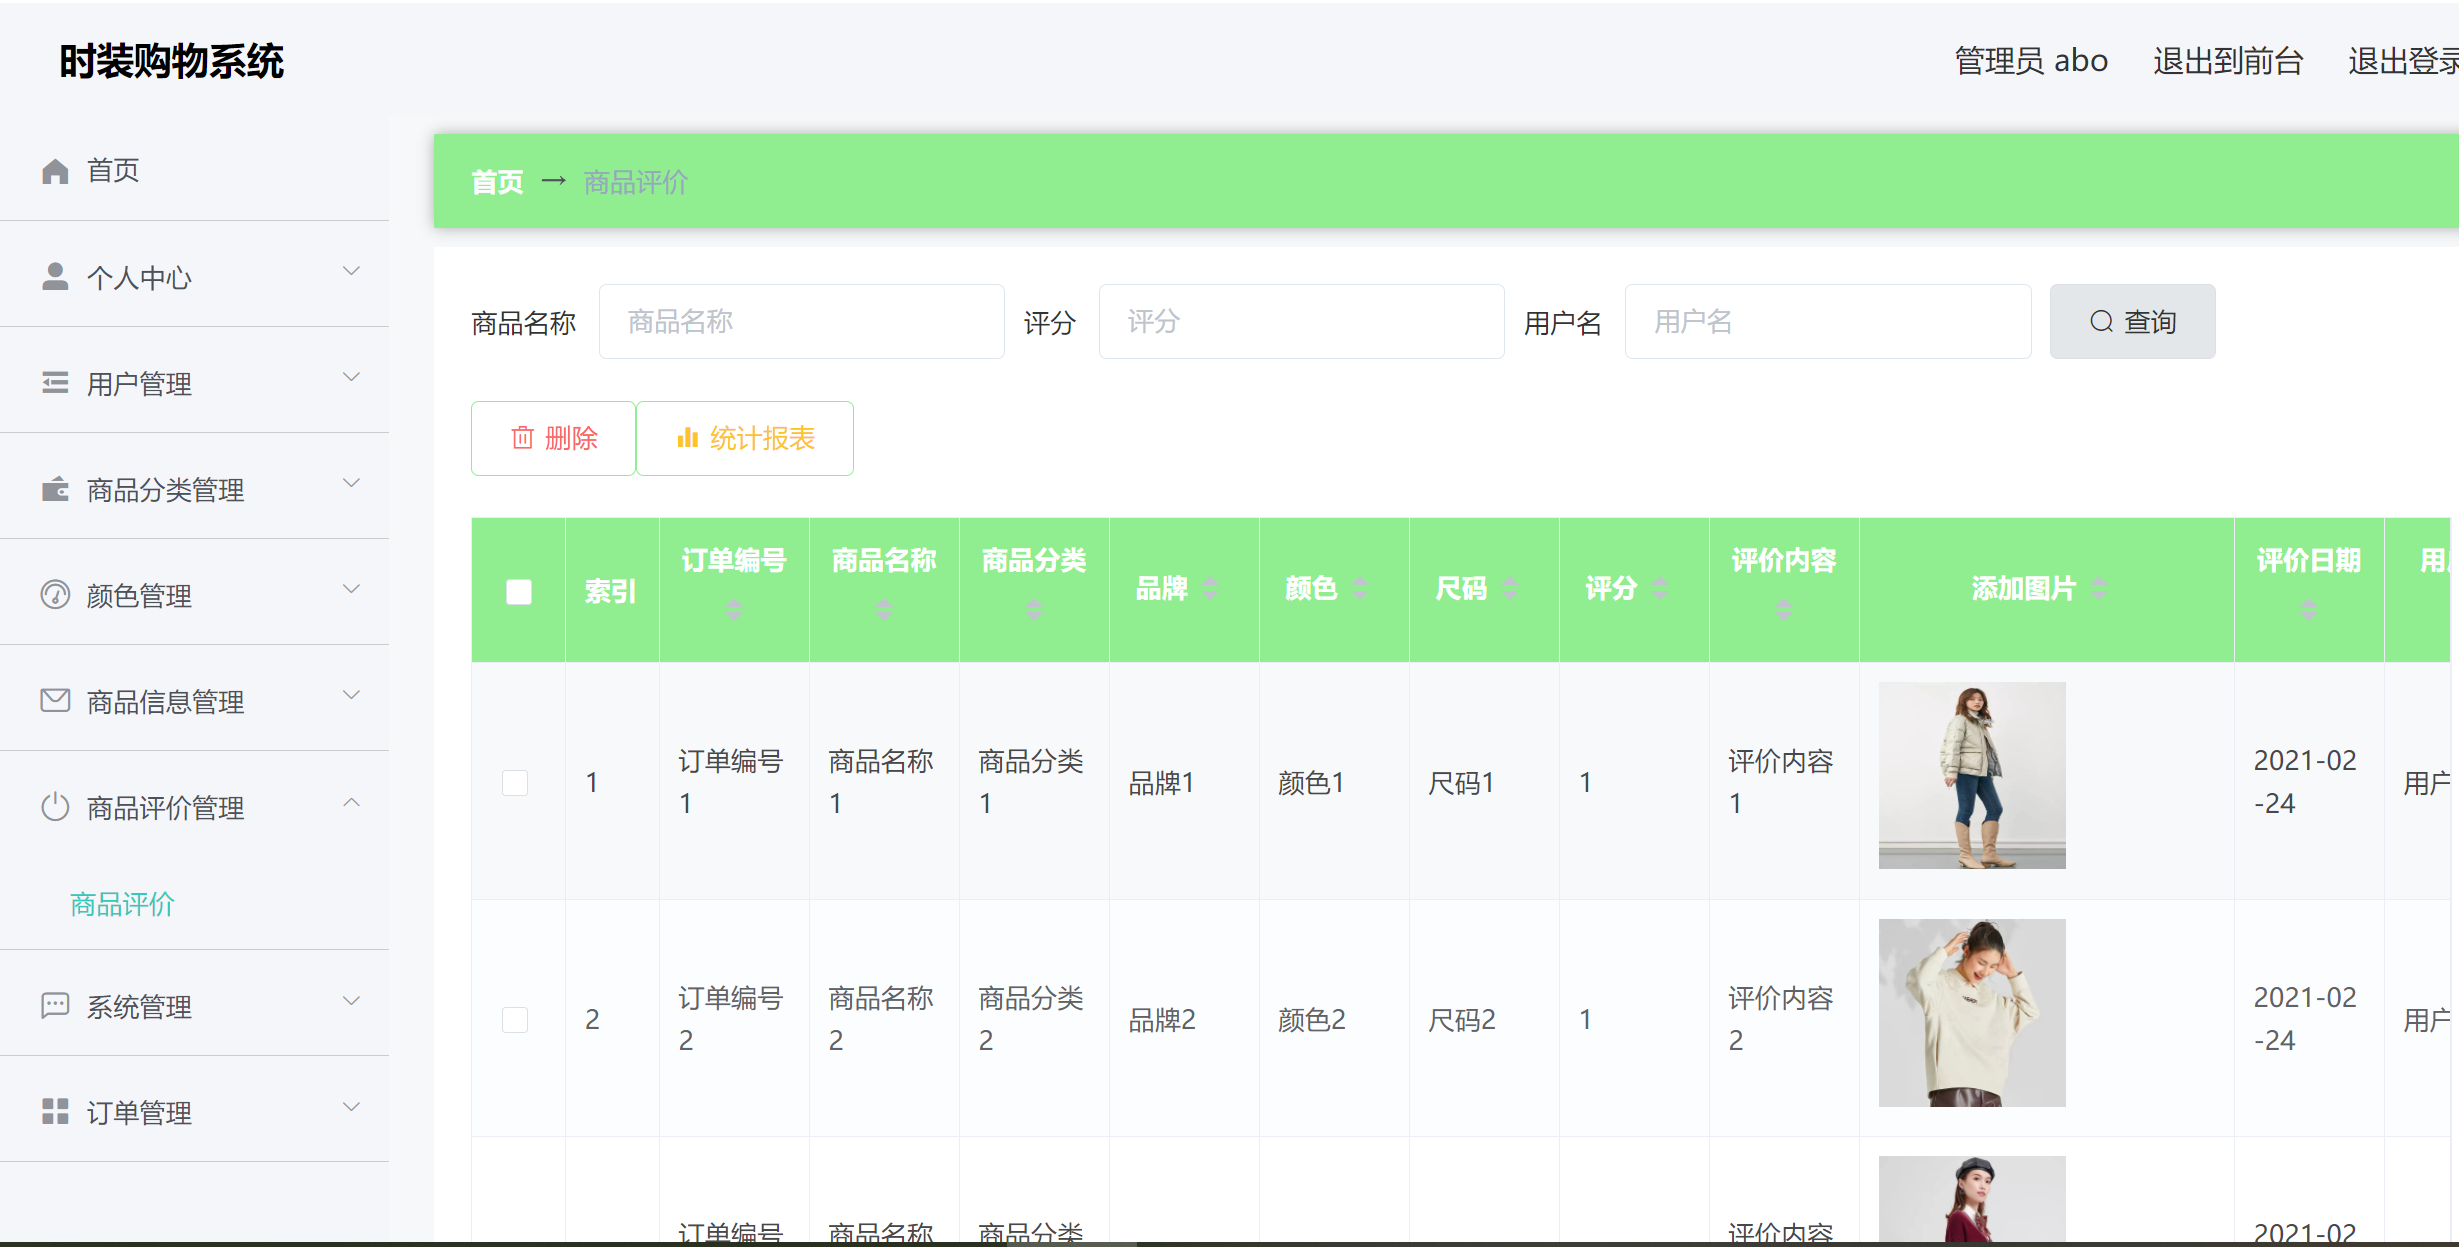The width and height of the screenshot is (2459, 1247).
Task: Click the color wheel icon for 颜色管理
Action: coord(55,596)
